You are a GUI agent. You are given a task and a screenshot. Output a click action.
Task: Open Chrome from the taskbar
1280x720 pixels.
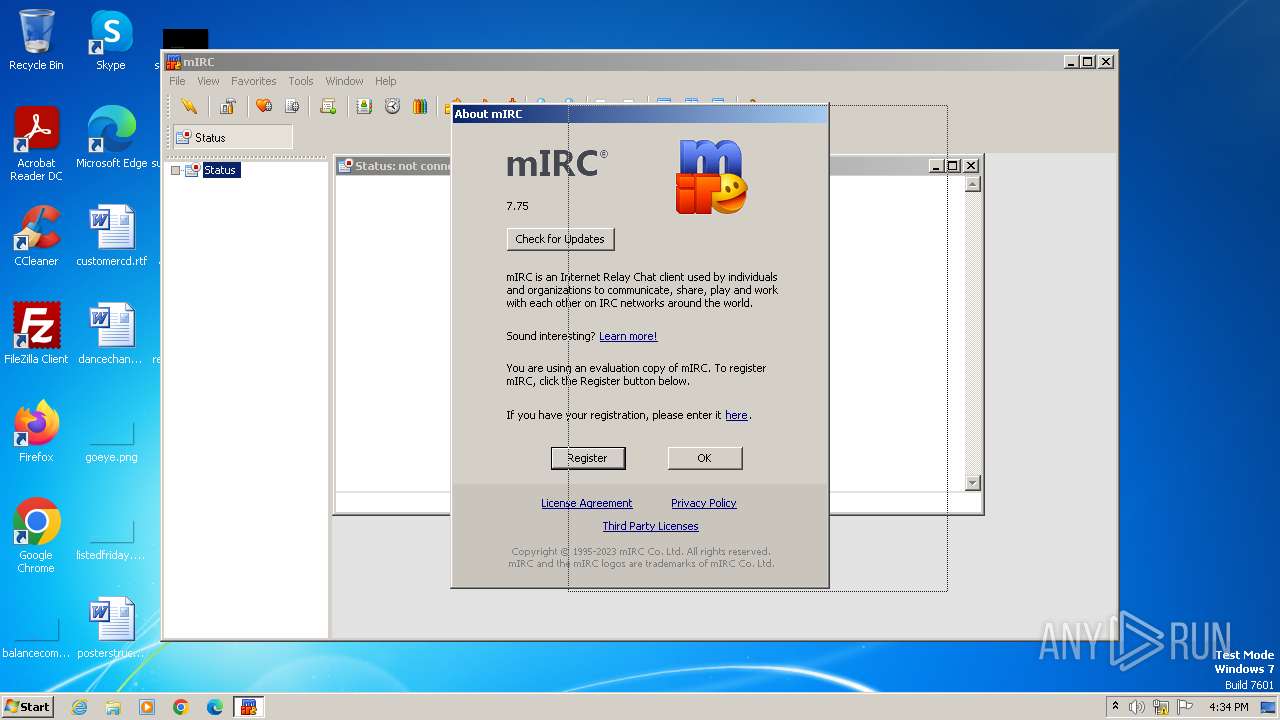coord(181,707)
